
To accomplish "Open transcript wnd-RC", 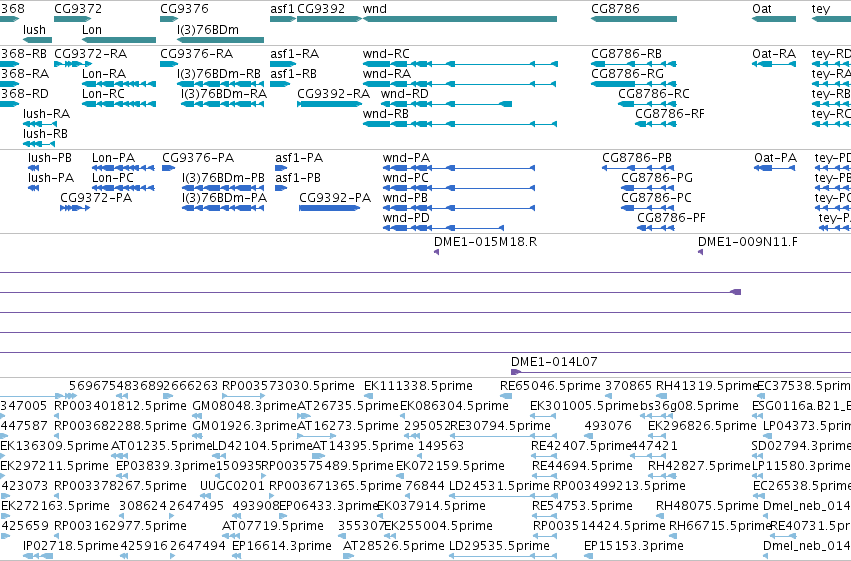I will pyautogui.click(x=460, y=64).
